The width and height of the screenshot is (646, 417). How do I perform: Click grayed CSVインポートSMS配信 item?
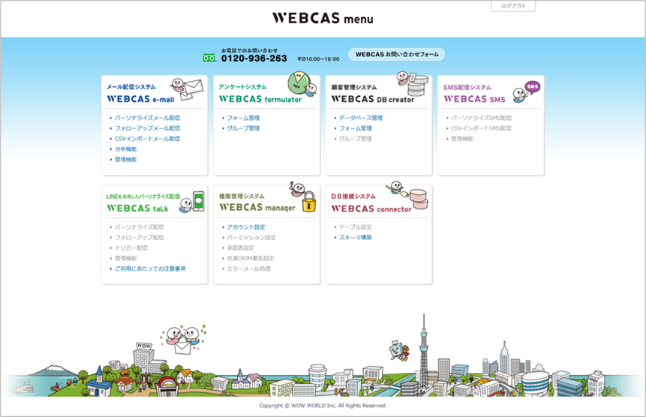pyautogui.click(x=481, y=128)
